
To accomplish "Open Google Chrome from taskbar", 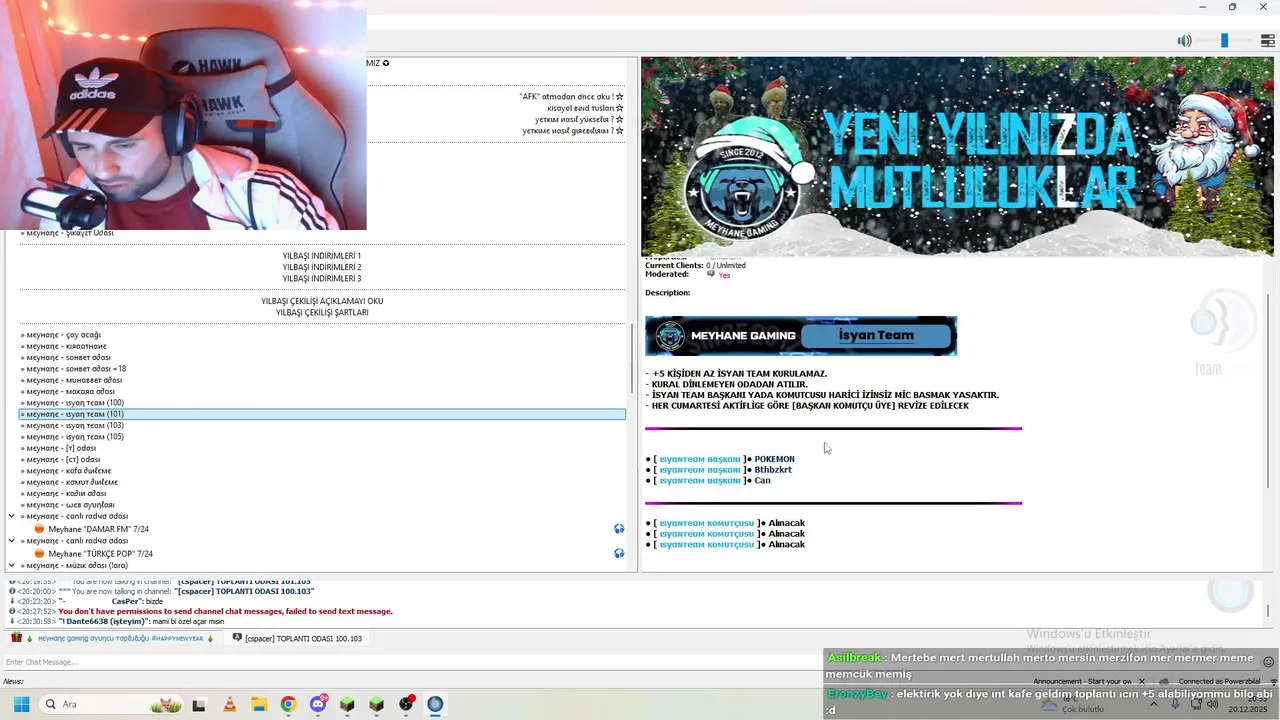I will click(288, 704).
